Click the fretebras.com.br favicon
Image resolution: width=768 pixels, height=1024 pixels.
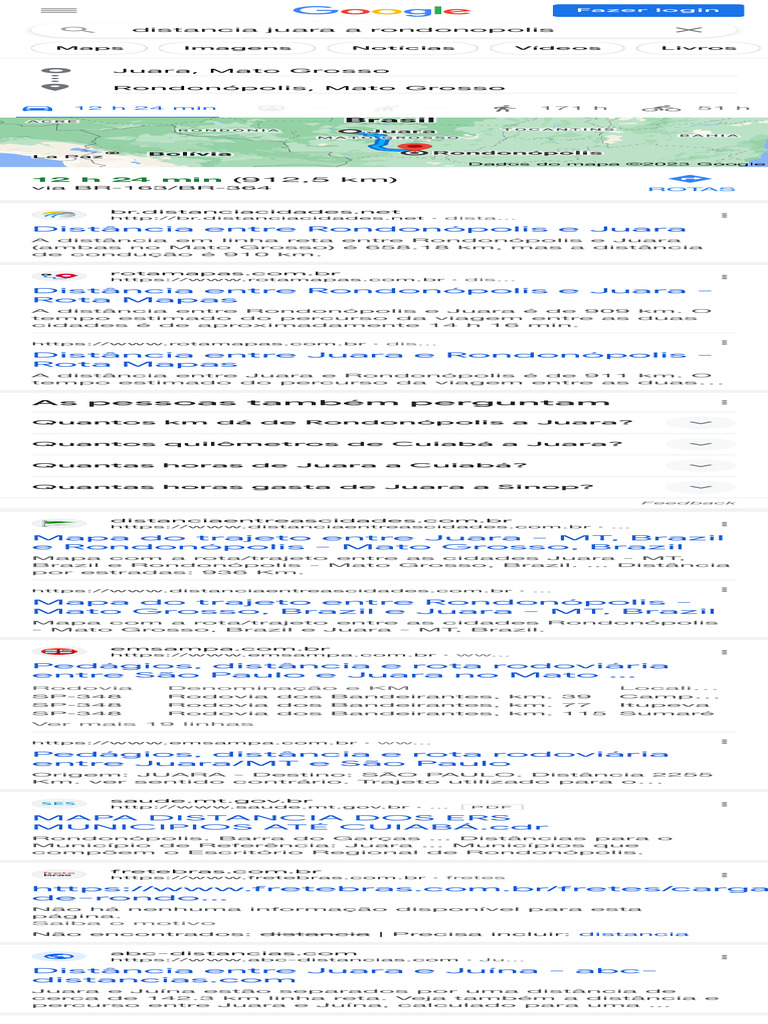pos(59,874)
